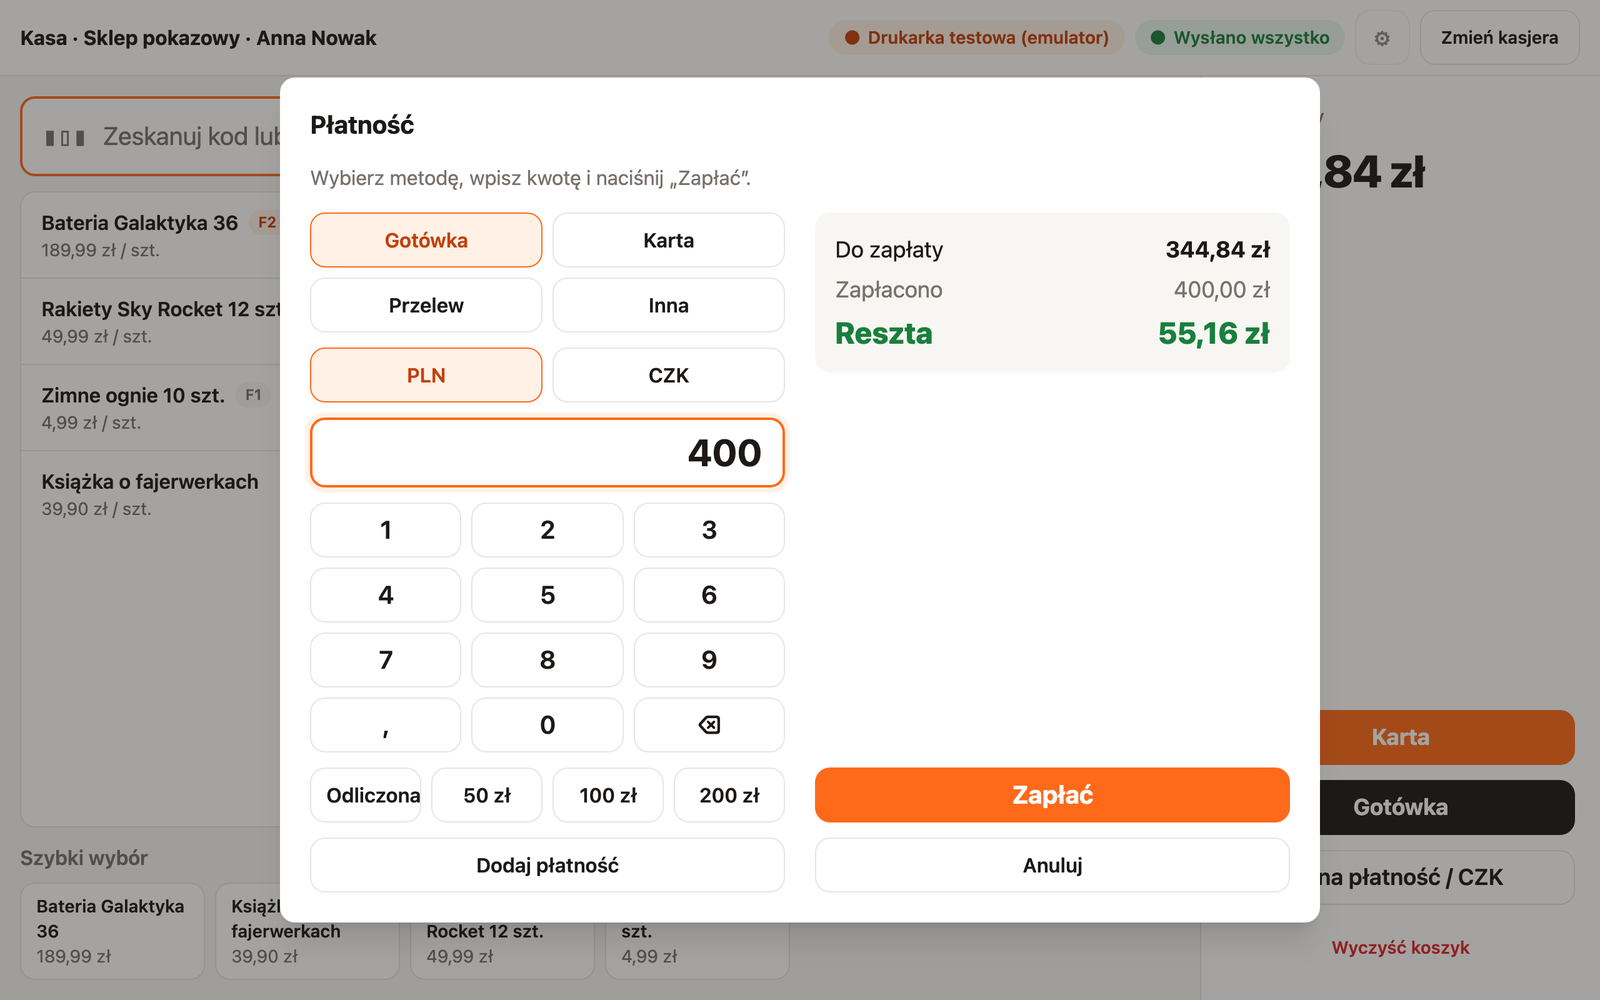Click the Wyczyść koszyk link
Viewport: 1600px width, 1000px height.
click(1400, 947)
